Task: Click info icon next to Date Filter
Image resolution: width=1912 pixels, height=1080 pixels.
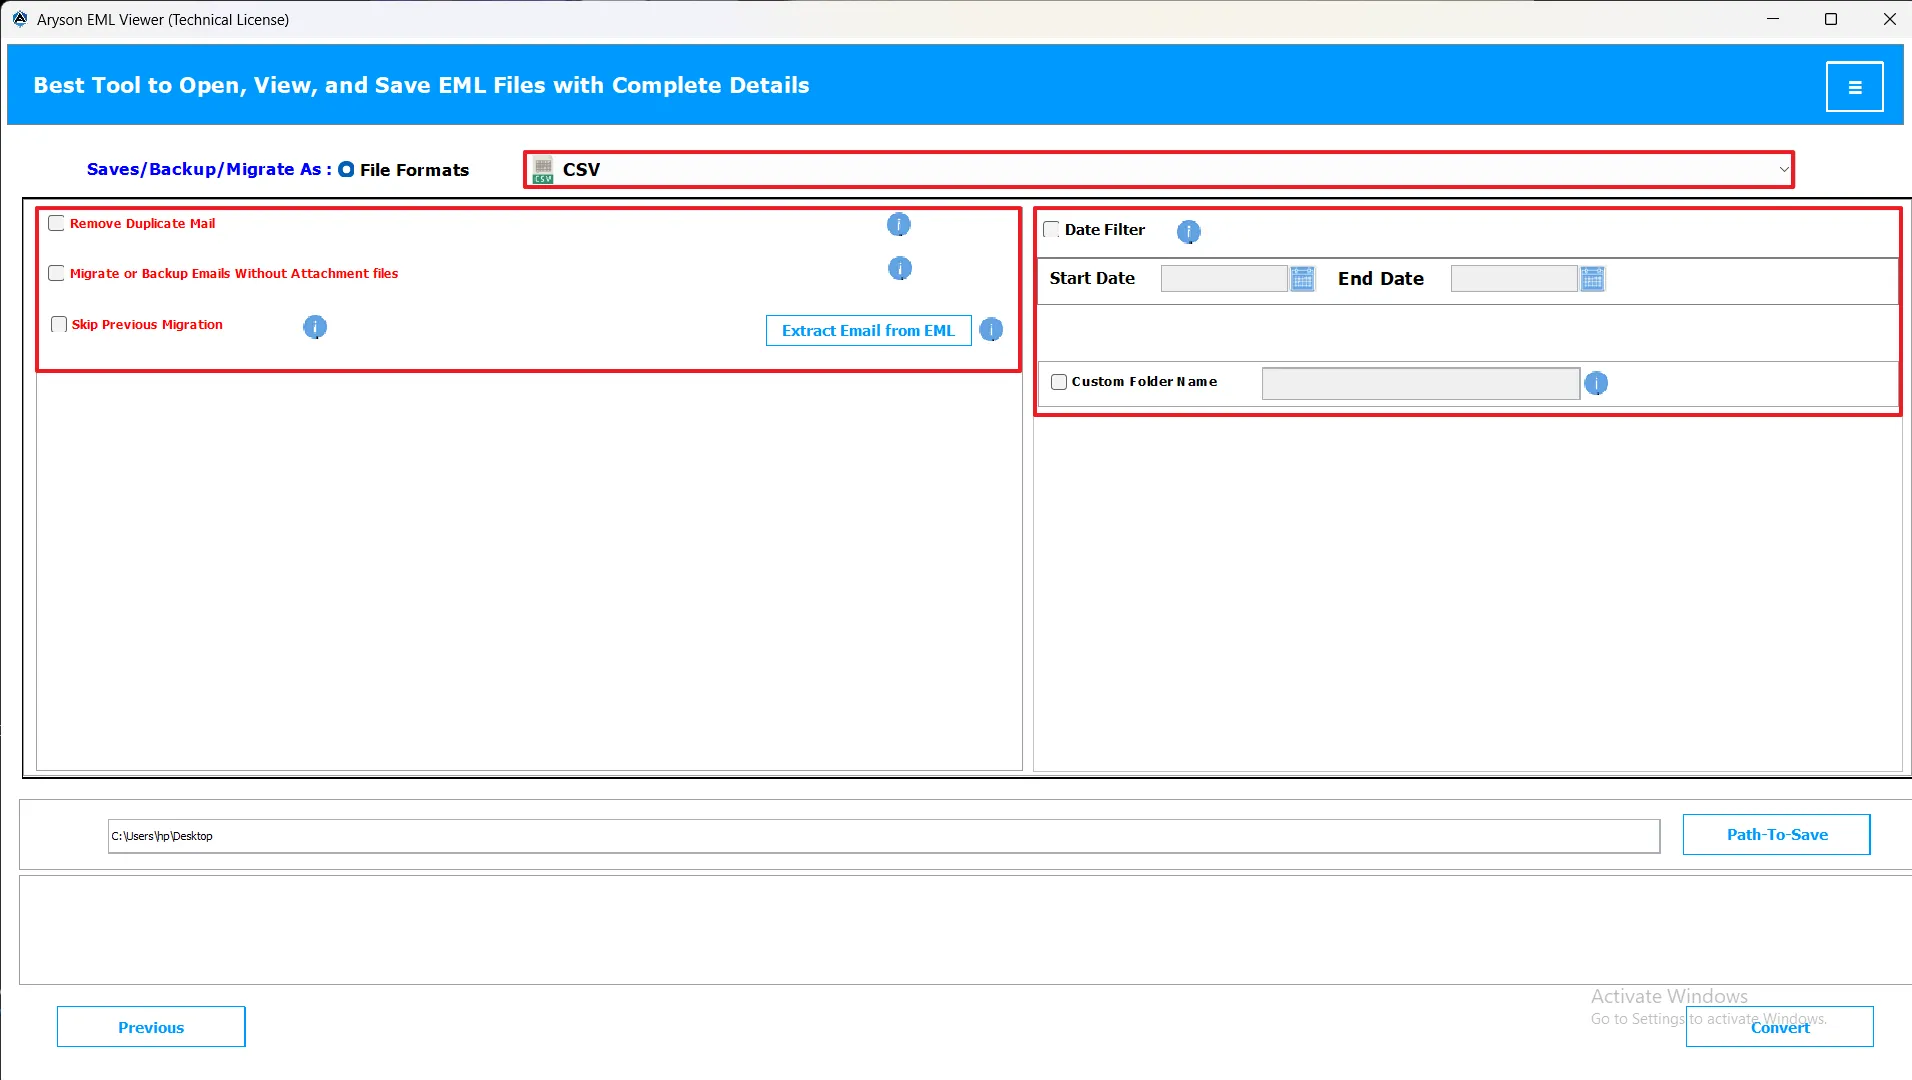Action: point(1187,232)
